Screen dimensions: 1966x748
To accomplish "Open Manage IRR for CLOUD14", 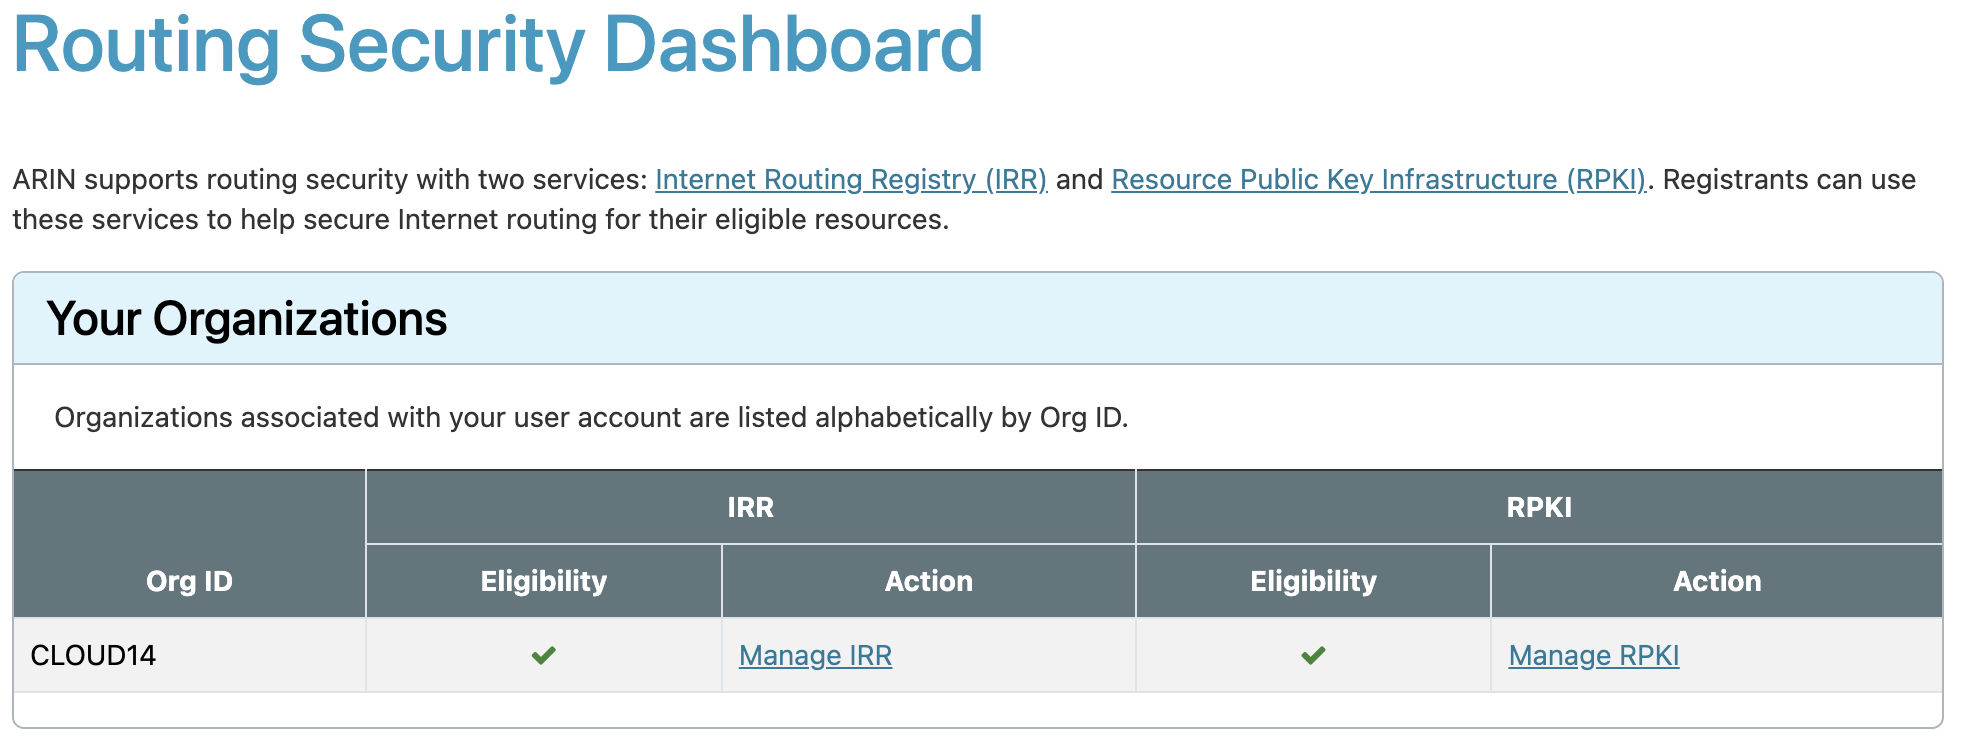I will coord(815,656).
